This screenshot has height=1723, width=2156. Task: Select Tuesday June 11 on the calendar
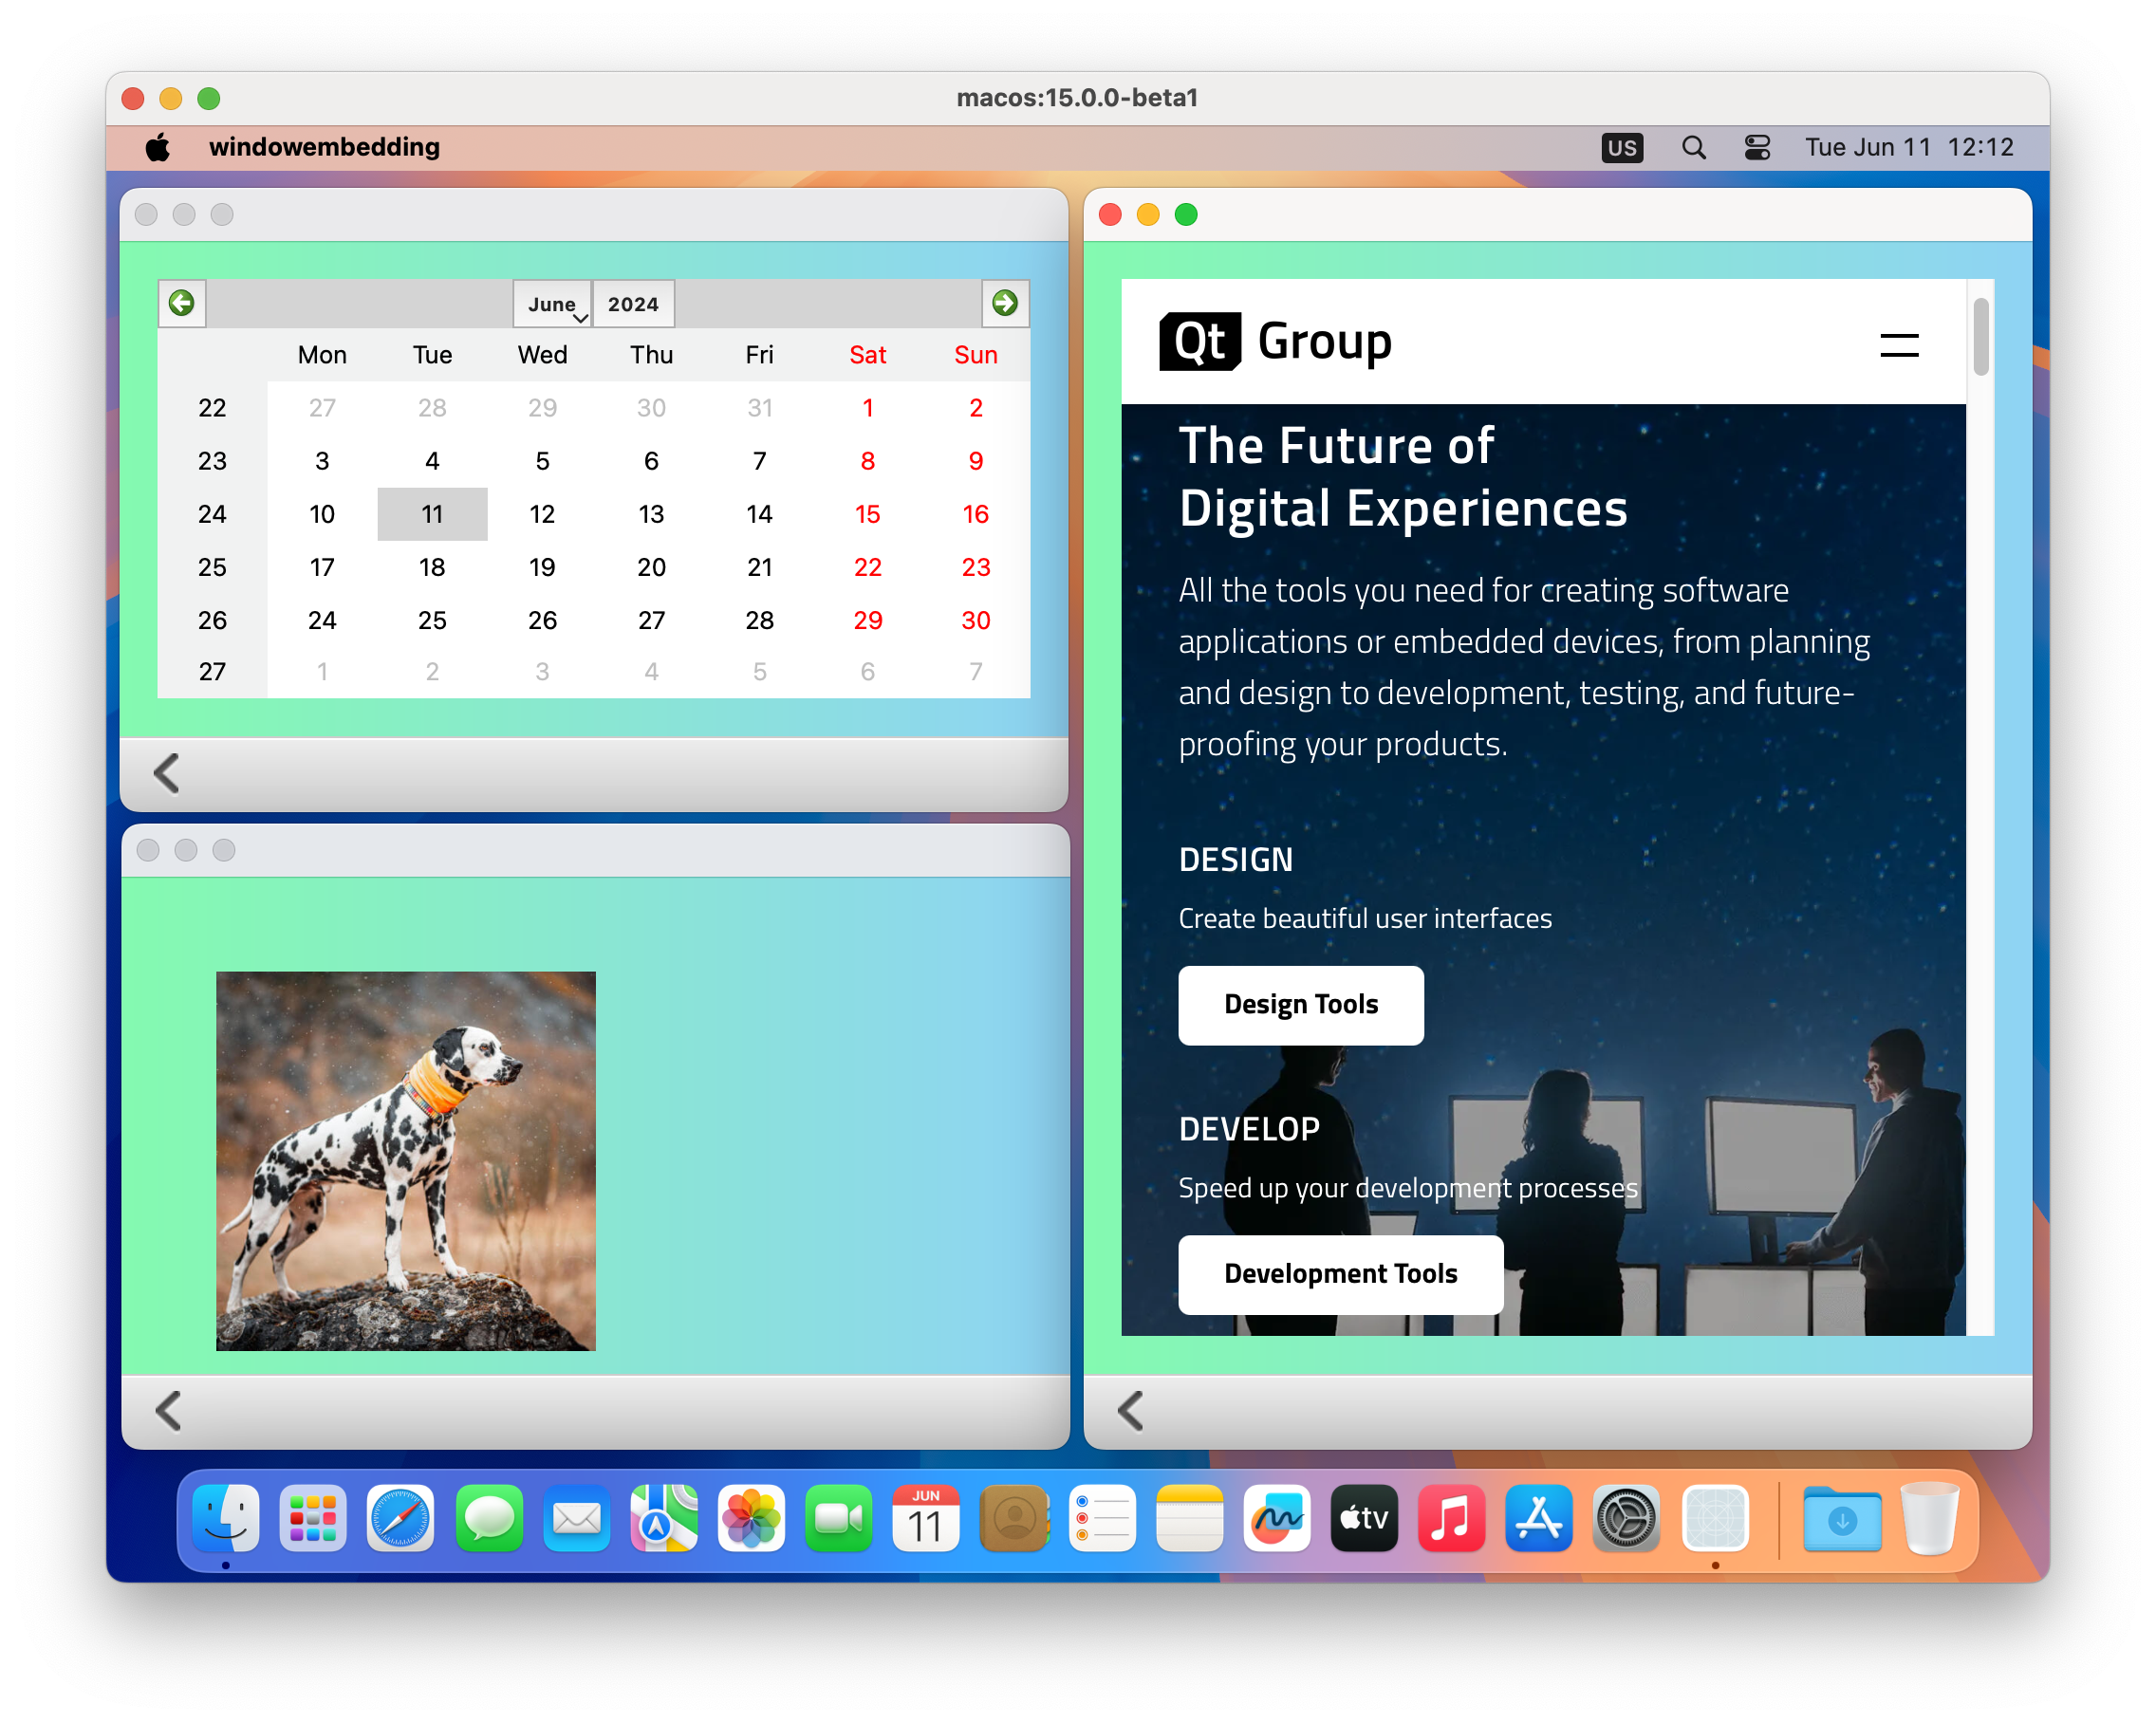[x=433, y=513]
